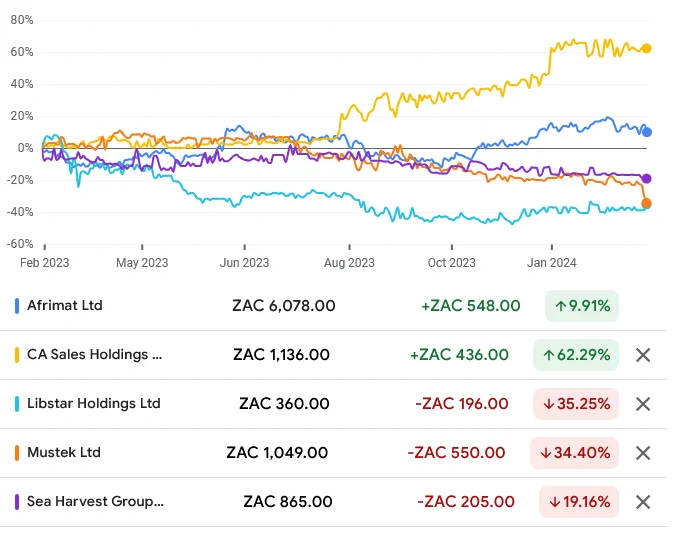675x540 pixels.
Task: Click the 9.91% gain badge
Action: [x=582, y=306]
